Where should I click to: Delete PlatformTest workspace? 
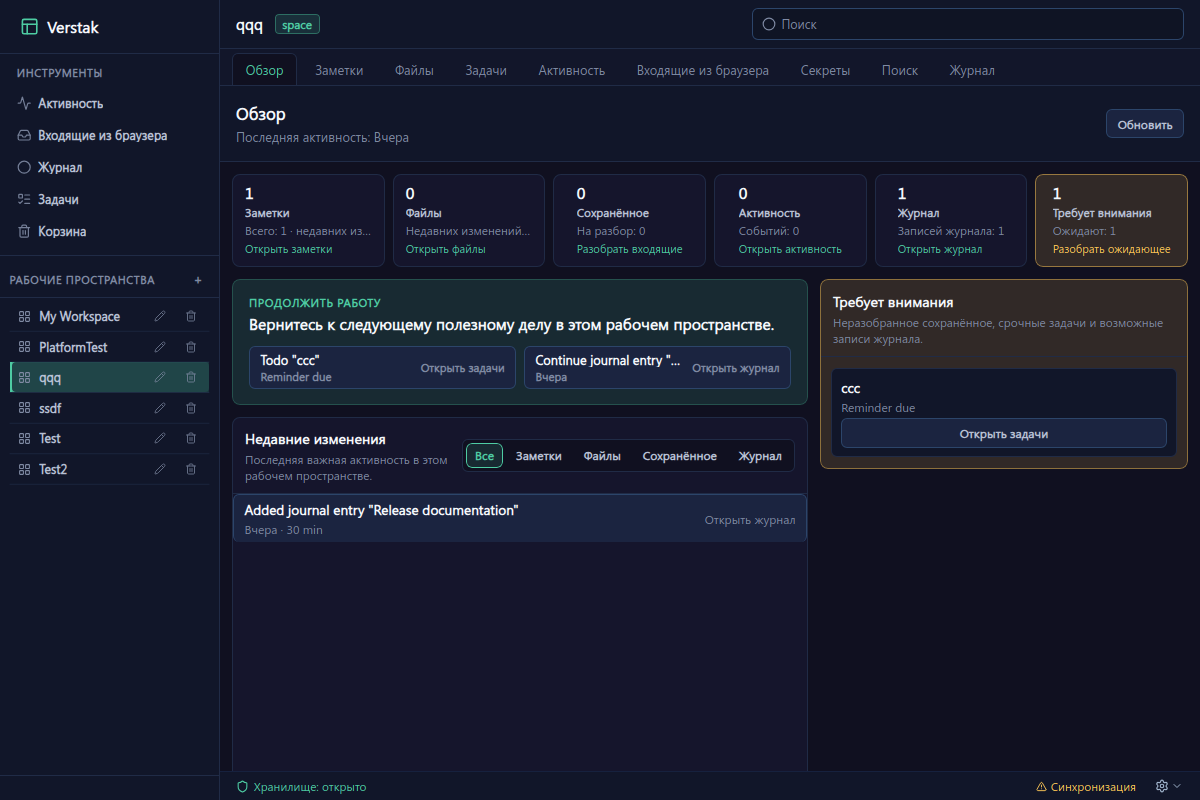point(191,347)
